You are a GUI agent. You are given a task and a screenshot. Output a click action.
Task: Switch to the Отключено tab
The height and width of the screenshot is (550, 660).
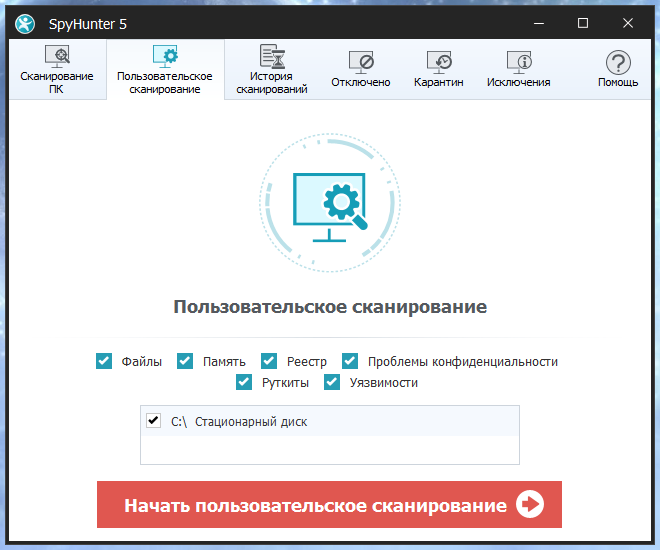tap(361, 70)
